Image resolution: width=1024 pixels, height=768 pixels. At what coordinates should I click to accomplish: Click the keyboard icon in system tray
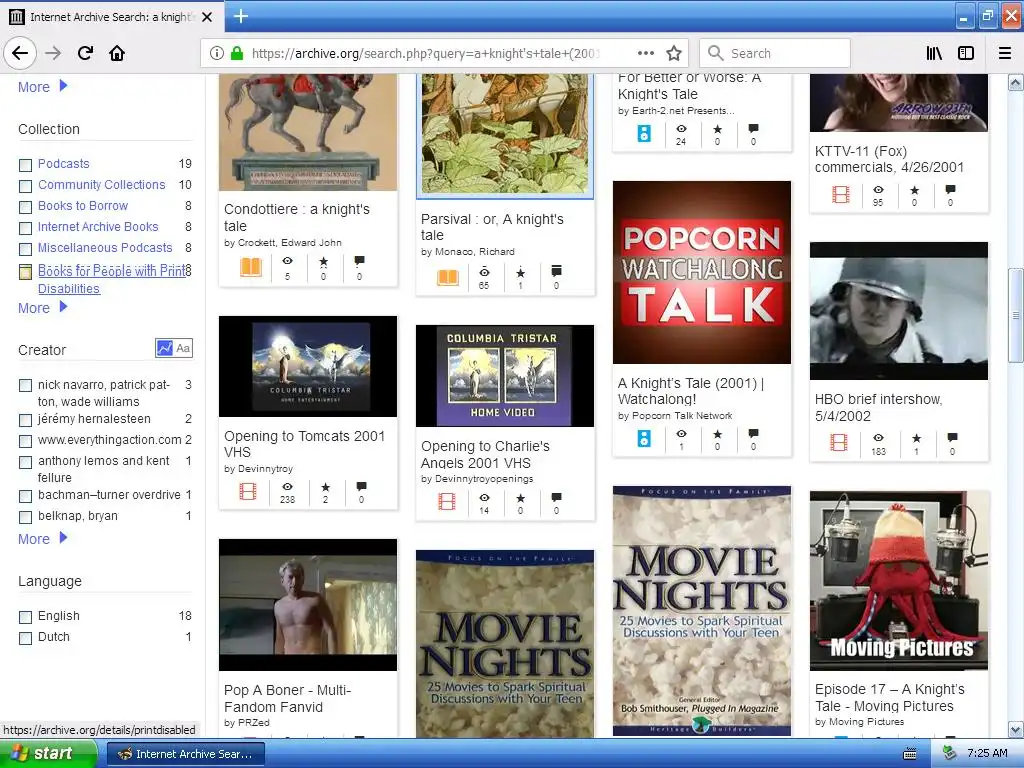coord(909,754)
